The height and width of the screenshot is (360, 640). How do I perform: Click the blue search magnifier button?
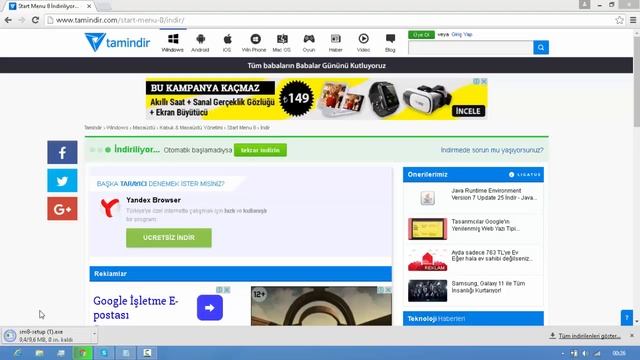[x=541, y=48]
